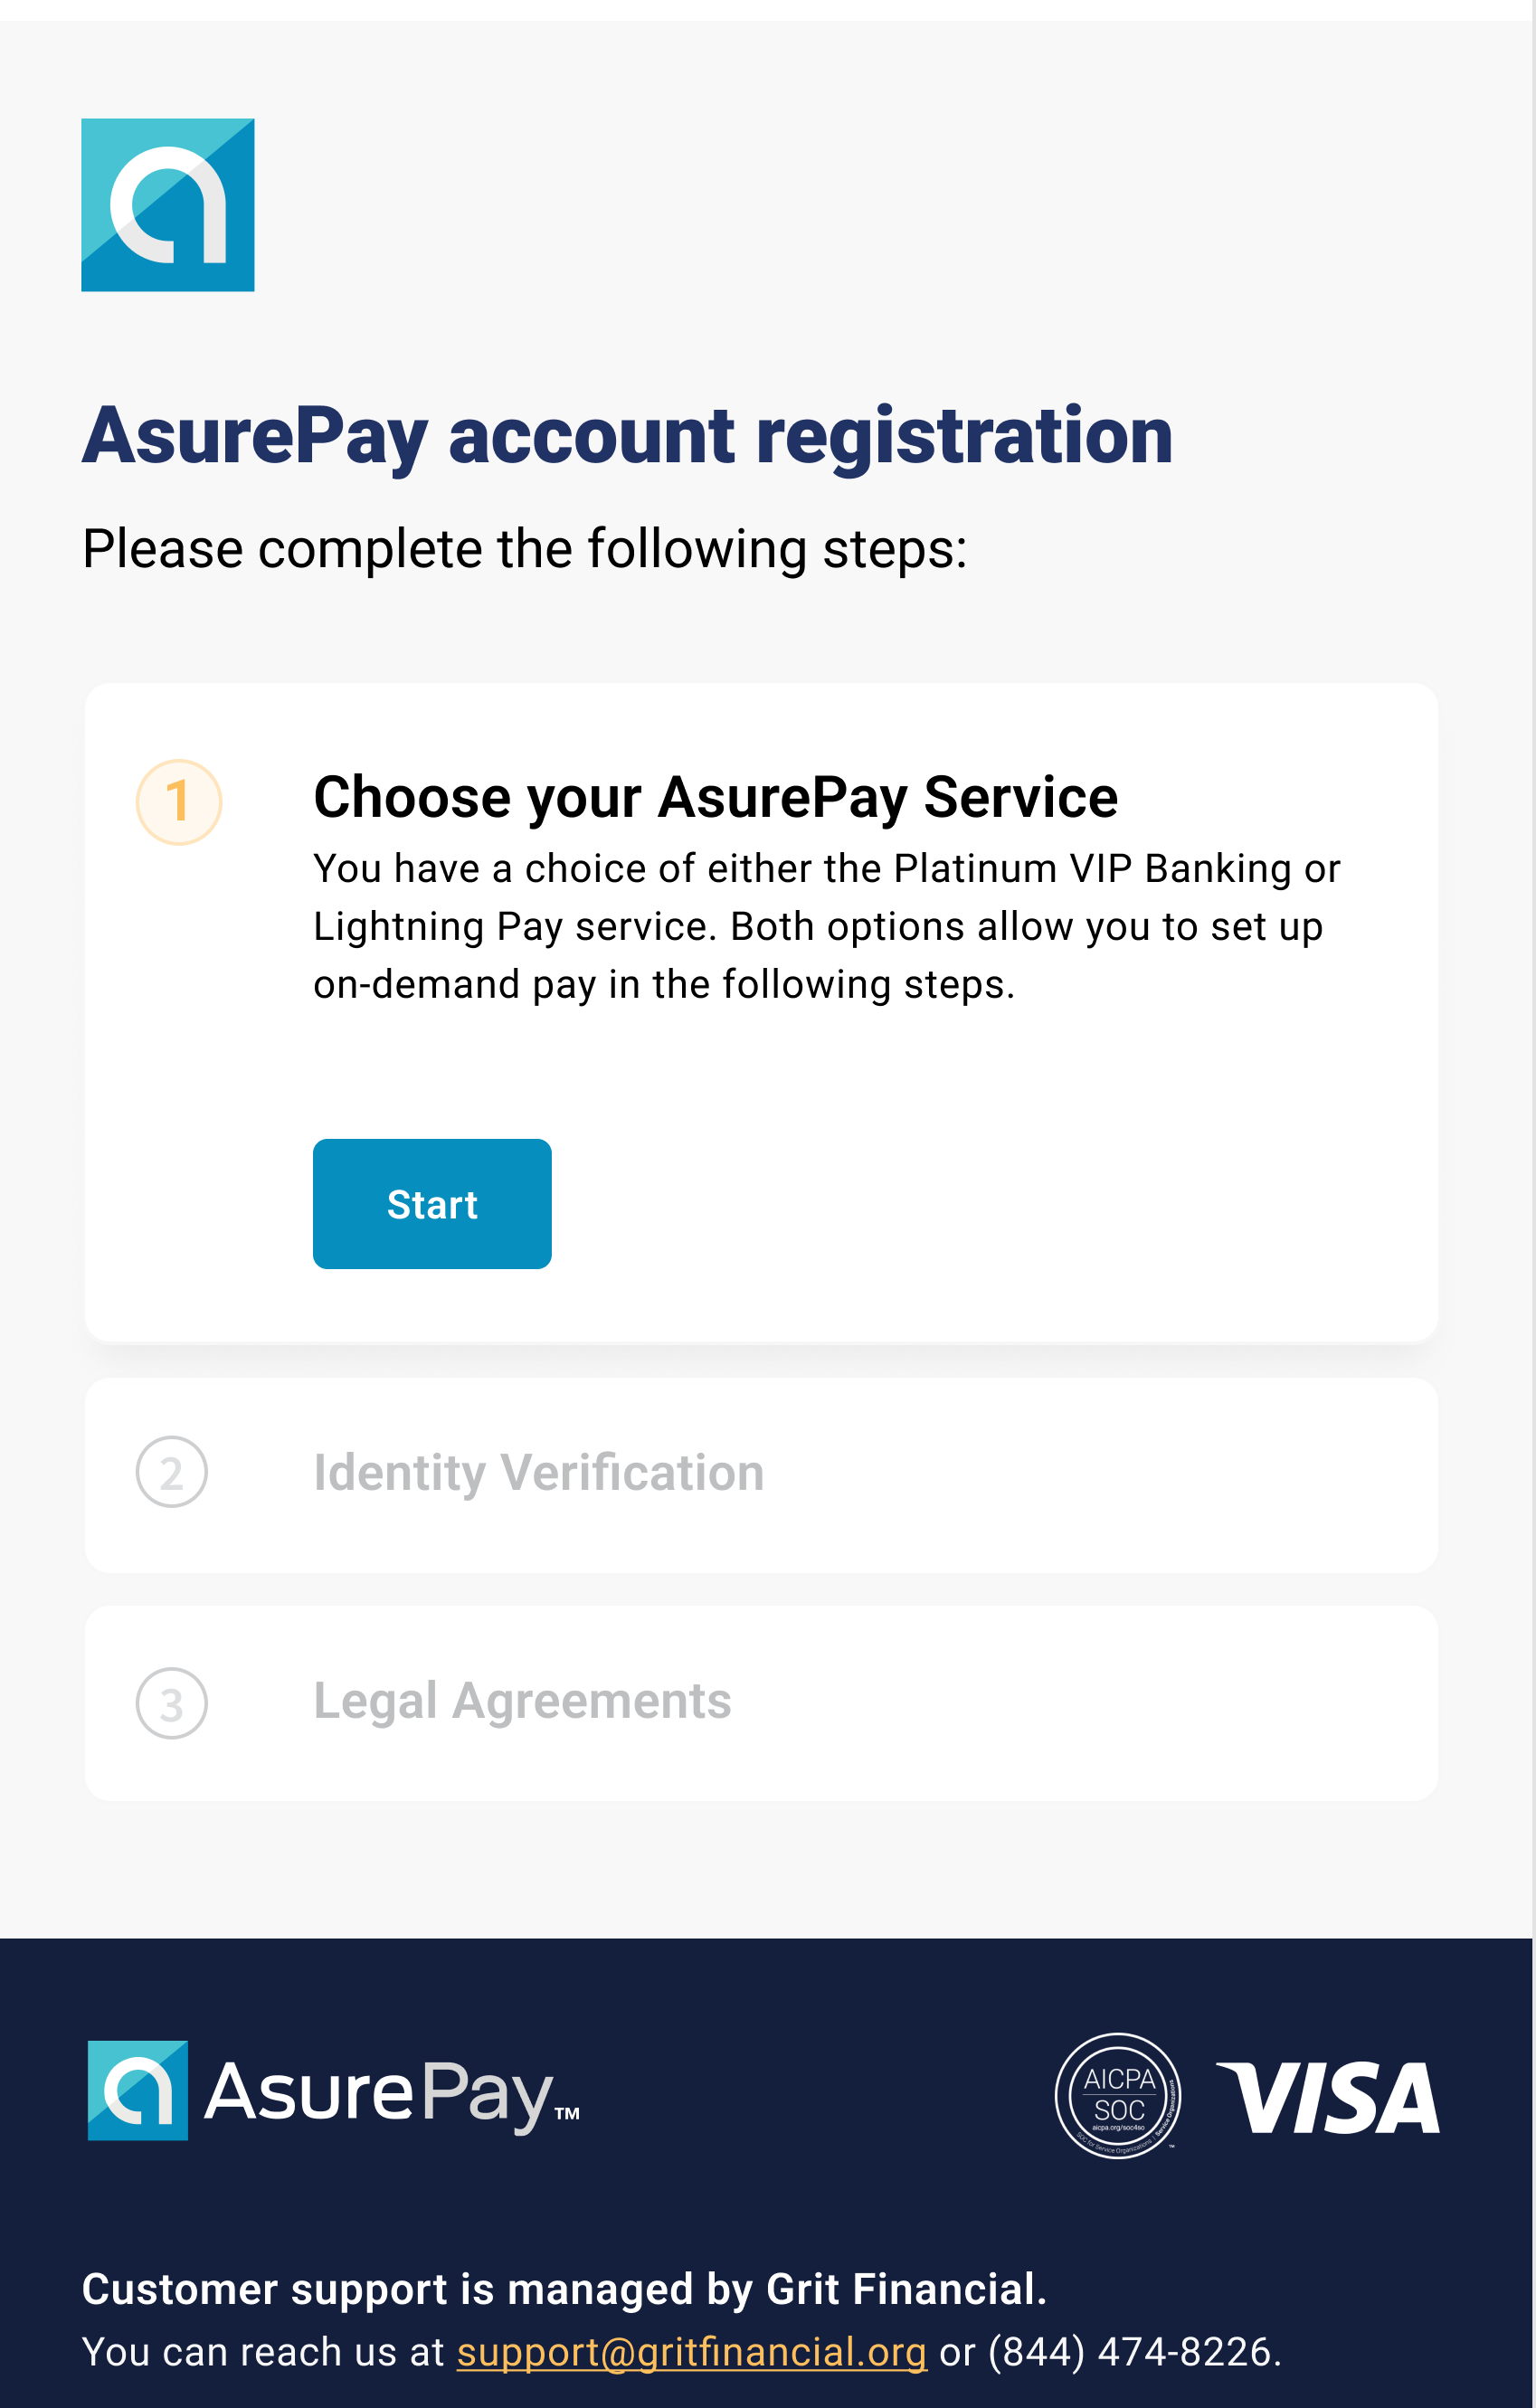This screenshot has height=2408, width=1536.
Task: Click the AICPA SOC badge
Action: (1118, 2096)
